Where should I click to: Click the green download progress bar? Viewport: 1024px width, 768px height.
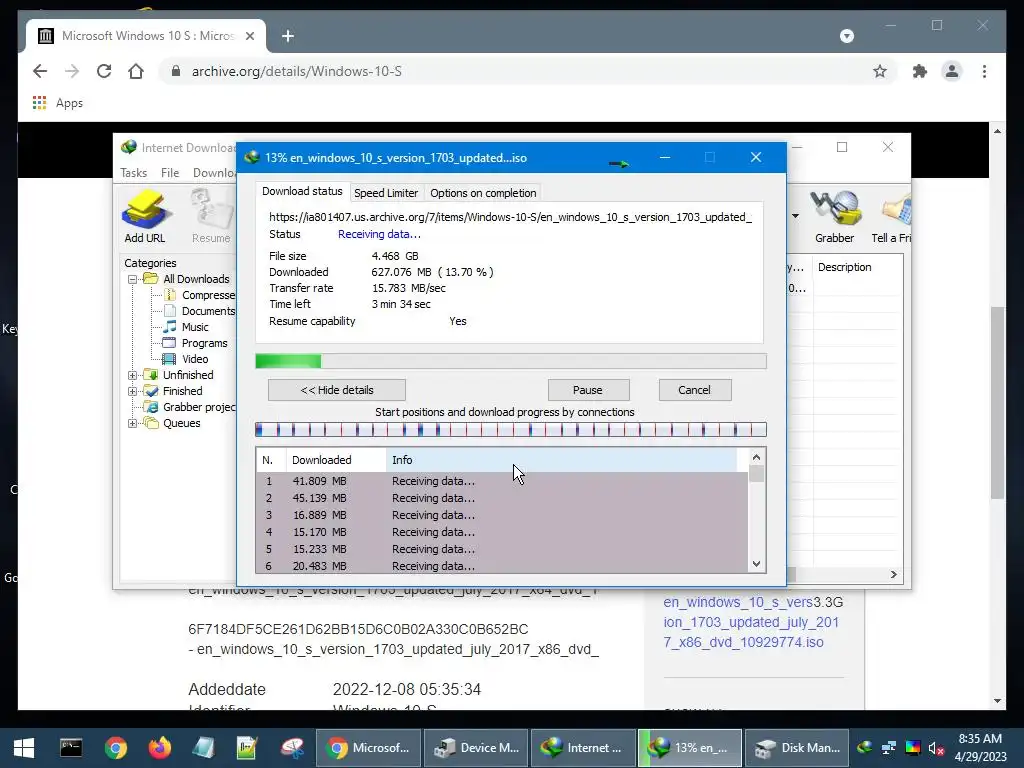(x=511, y=361)
